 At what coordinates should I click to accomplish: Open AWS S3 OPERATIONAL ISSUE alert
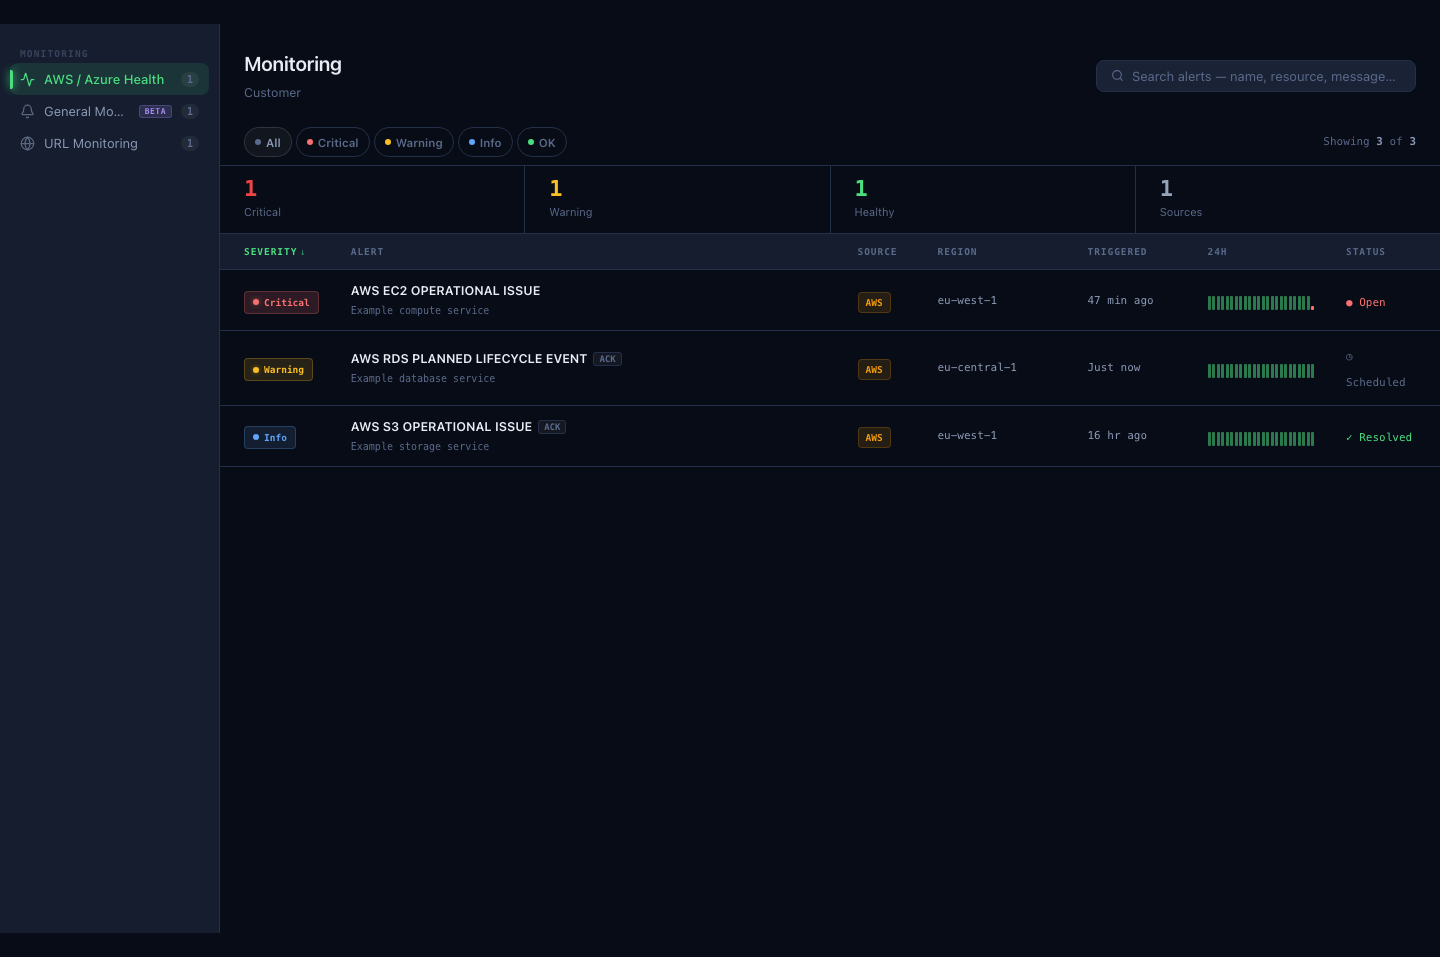[x=441, y=427]
